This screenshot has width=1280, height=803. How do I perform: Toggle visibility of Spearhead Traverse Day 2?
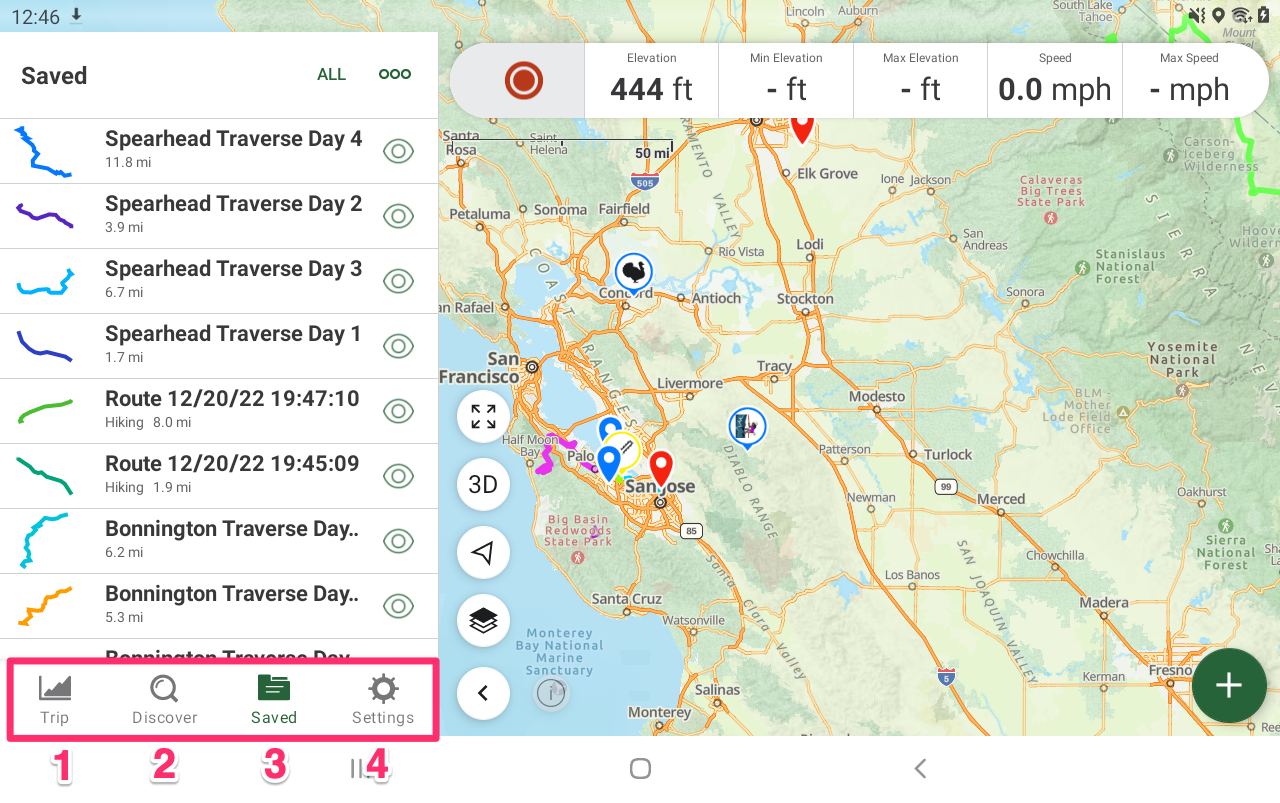[399, 217]
